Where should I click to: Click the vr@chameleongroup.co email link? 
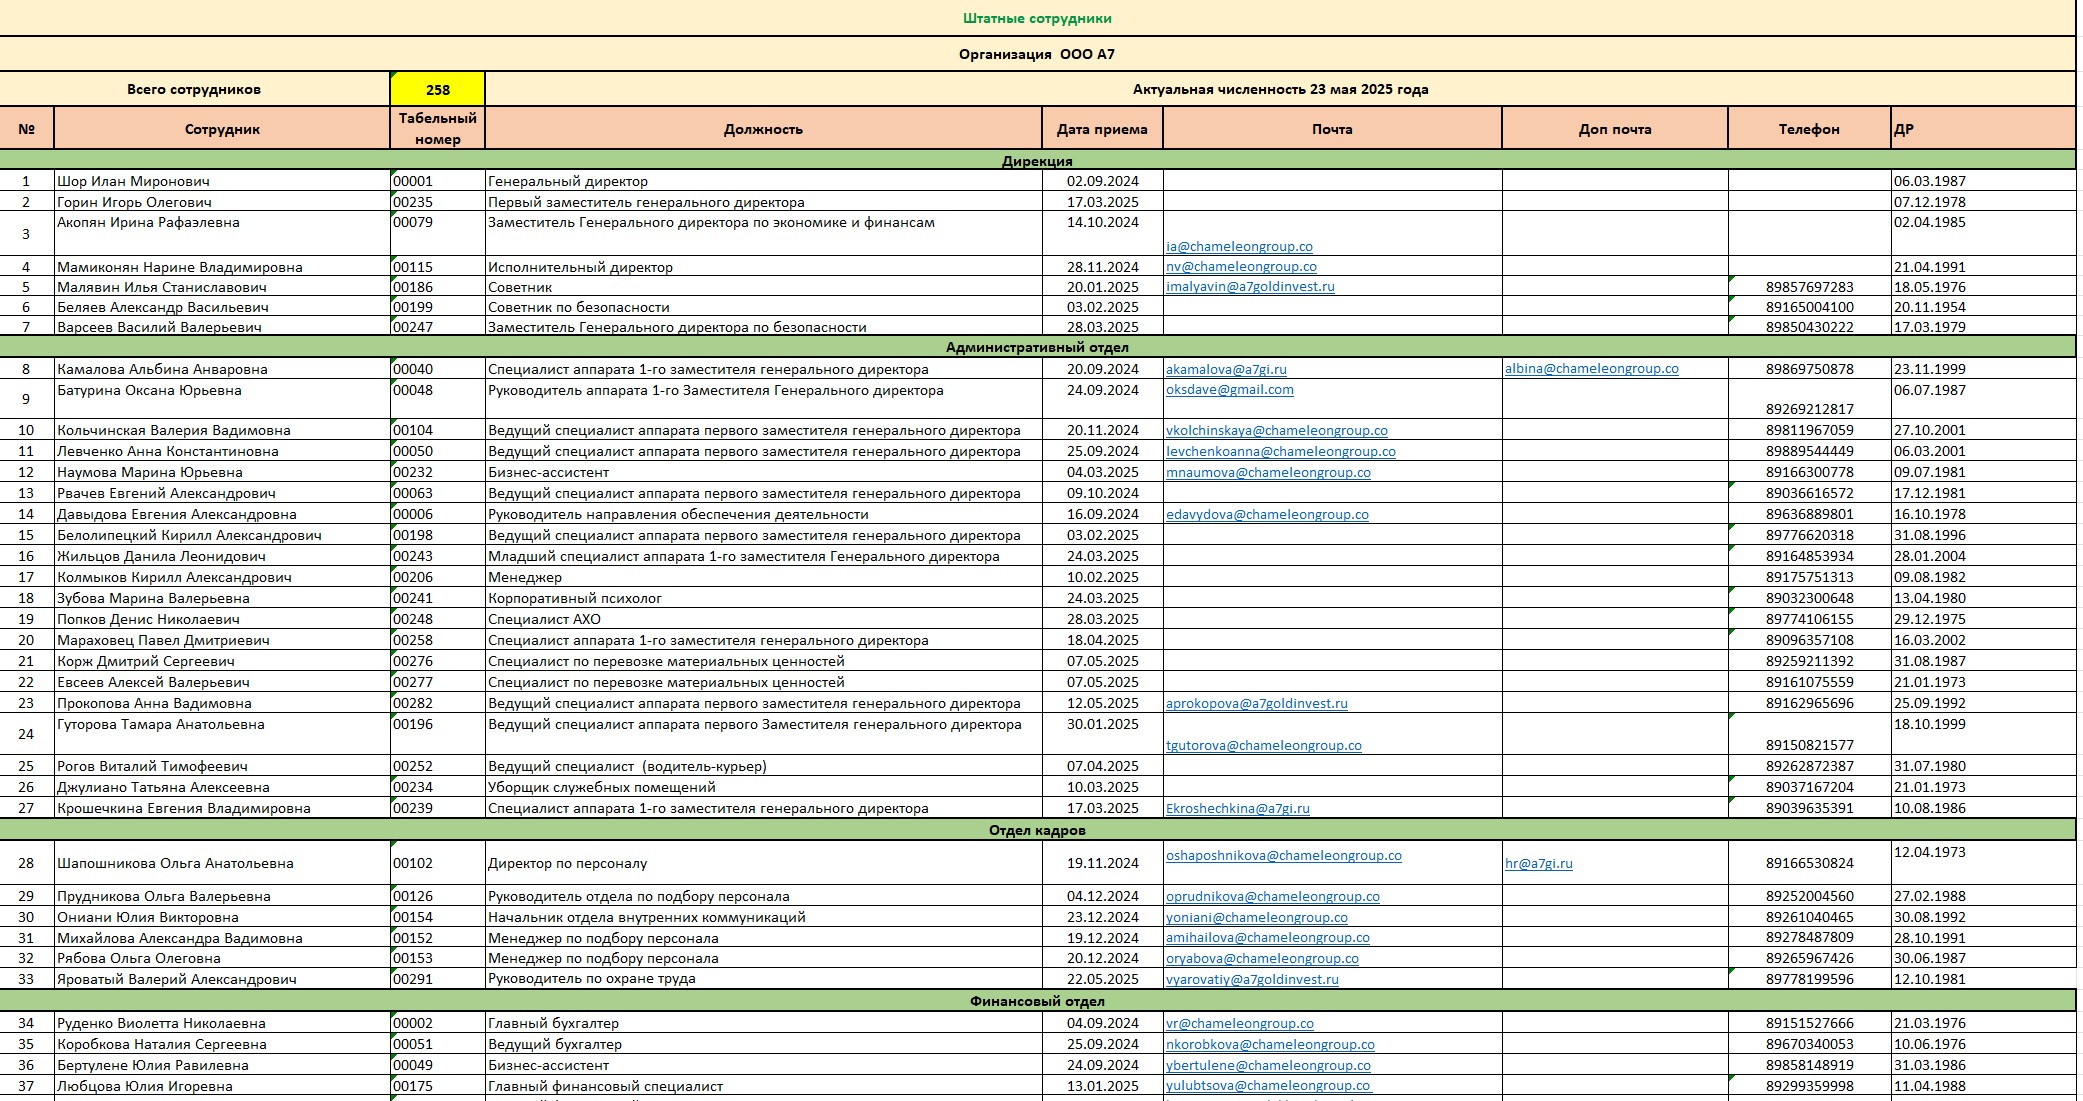[x=1239, y=1024]
